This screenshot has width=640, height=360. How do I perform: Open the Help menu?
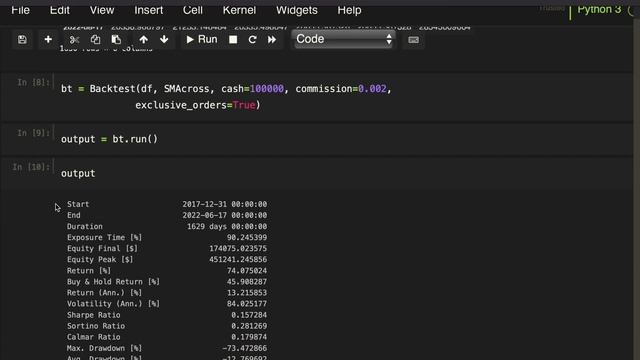point(349,10)
